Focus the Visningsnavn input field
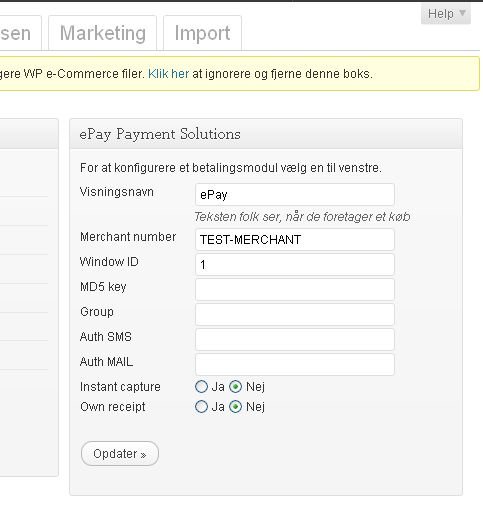This screenshot has height=528, width=483. coord(295,194)
